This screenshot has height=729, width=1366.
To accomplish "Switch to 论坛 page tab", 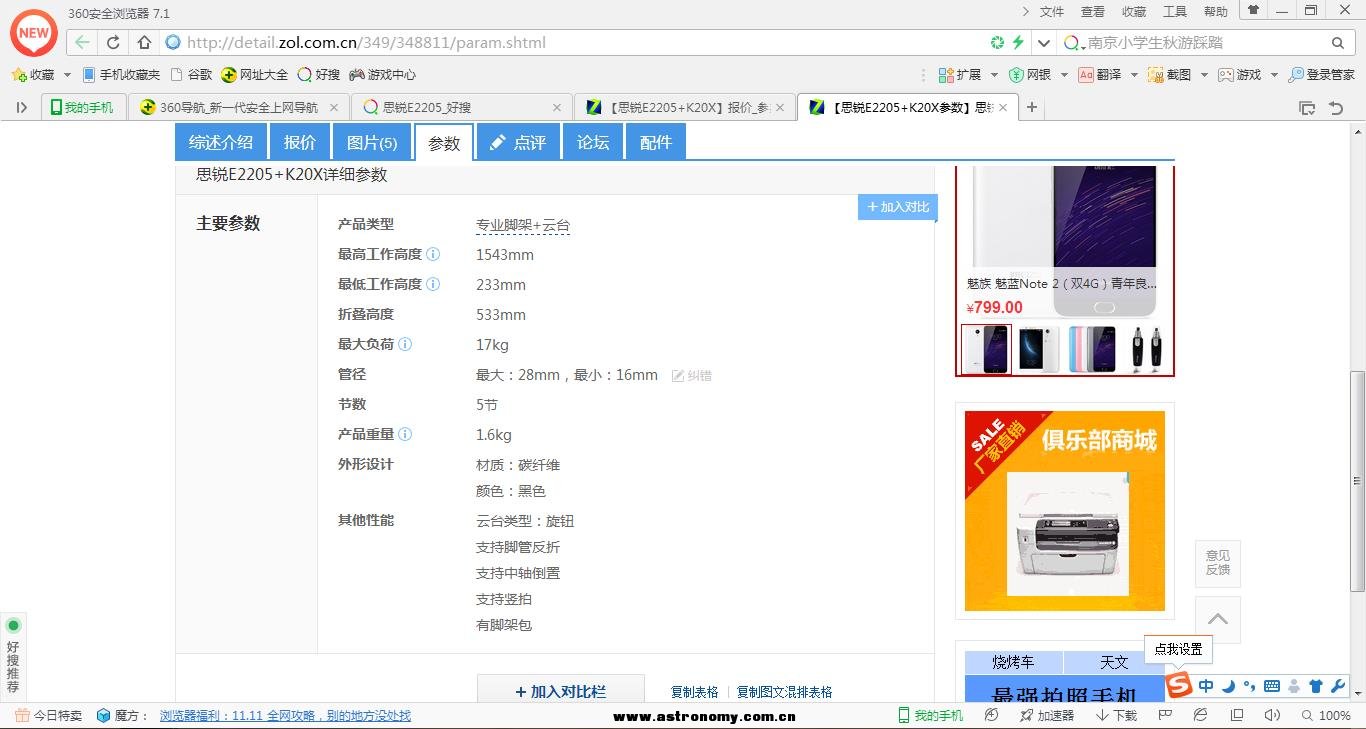I will pos(593,142).
